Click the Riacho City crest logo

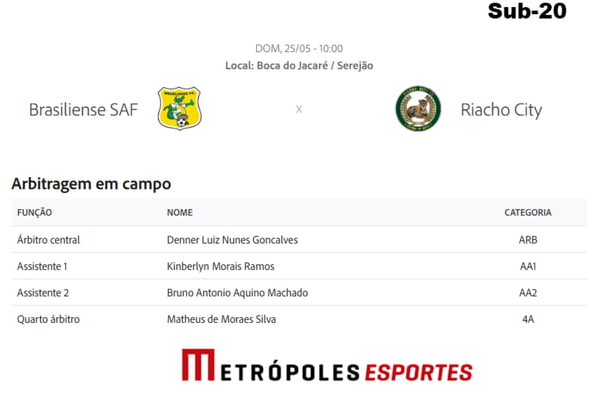418,109
